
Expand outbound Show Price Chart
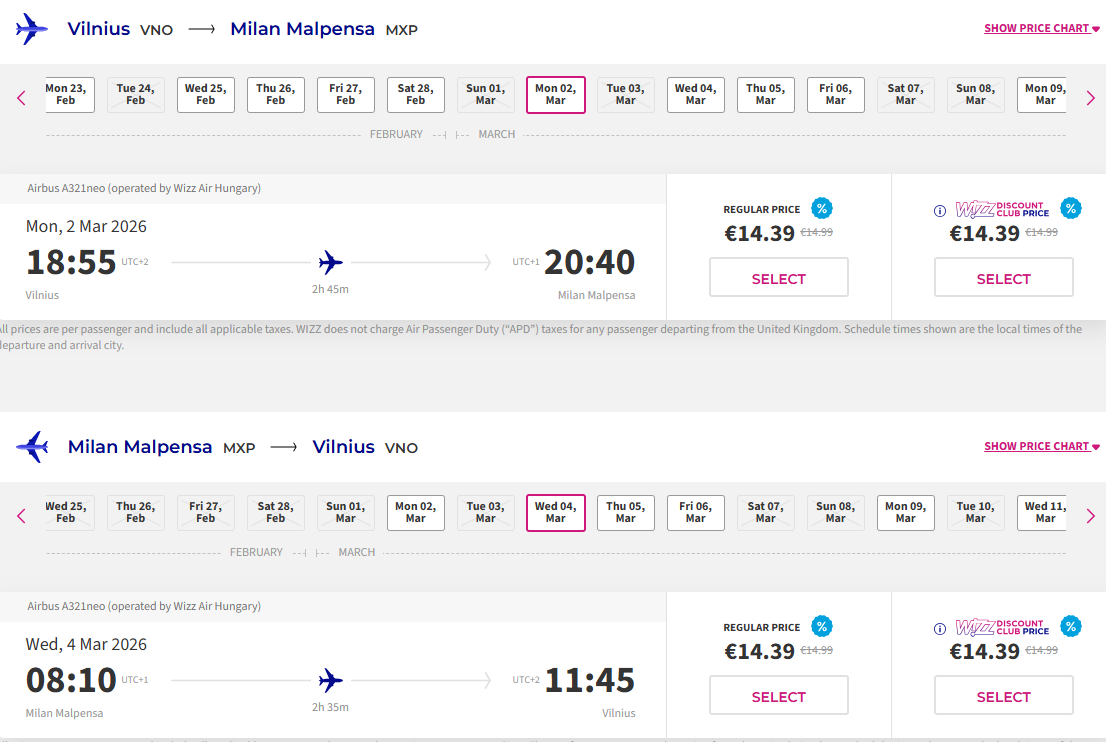[x=1041, y=28]
